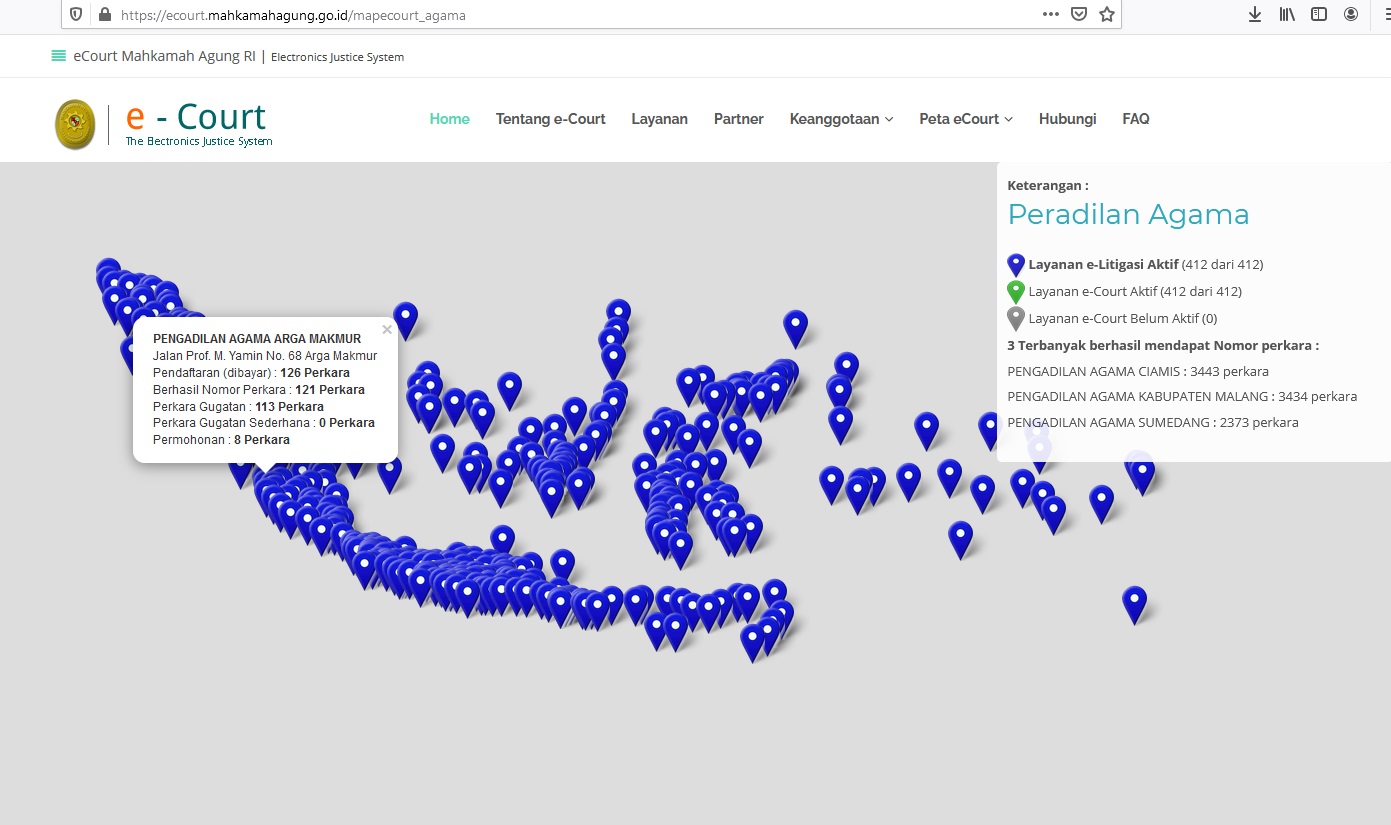
Task: Close the Arga Makmur info popup
Action: pyautogui.click(x=387, y=329)
